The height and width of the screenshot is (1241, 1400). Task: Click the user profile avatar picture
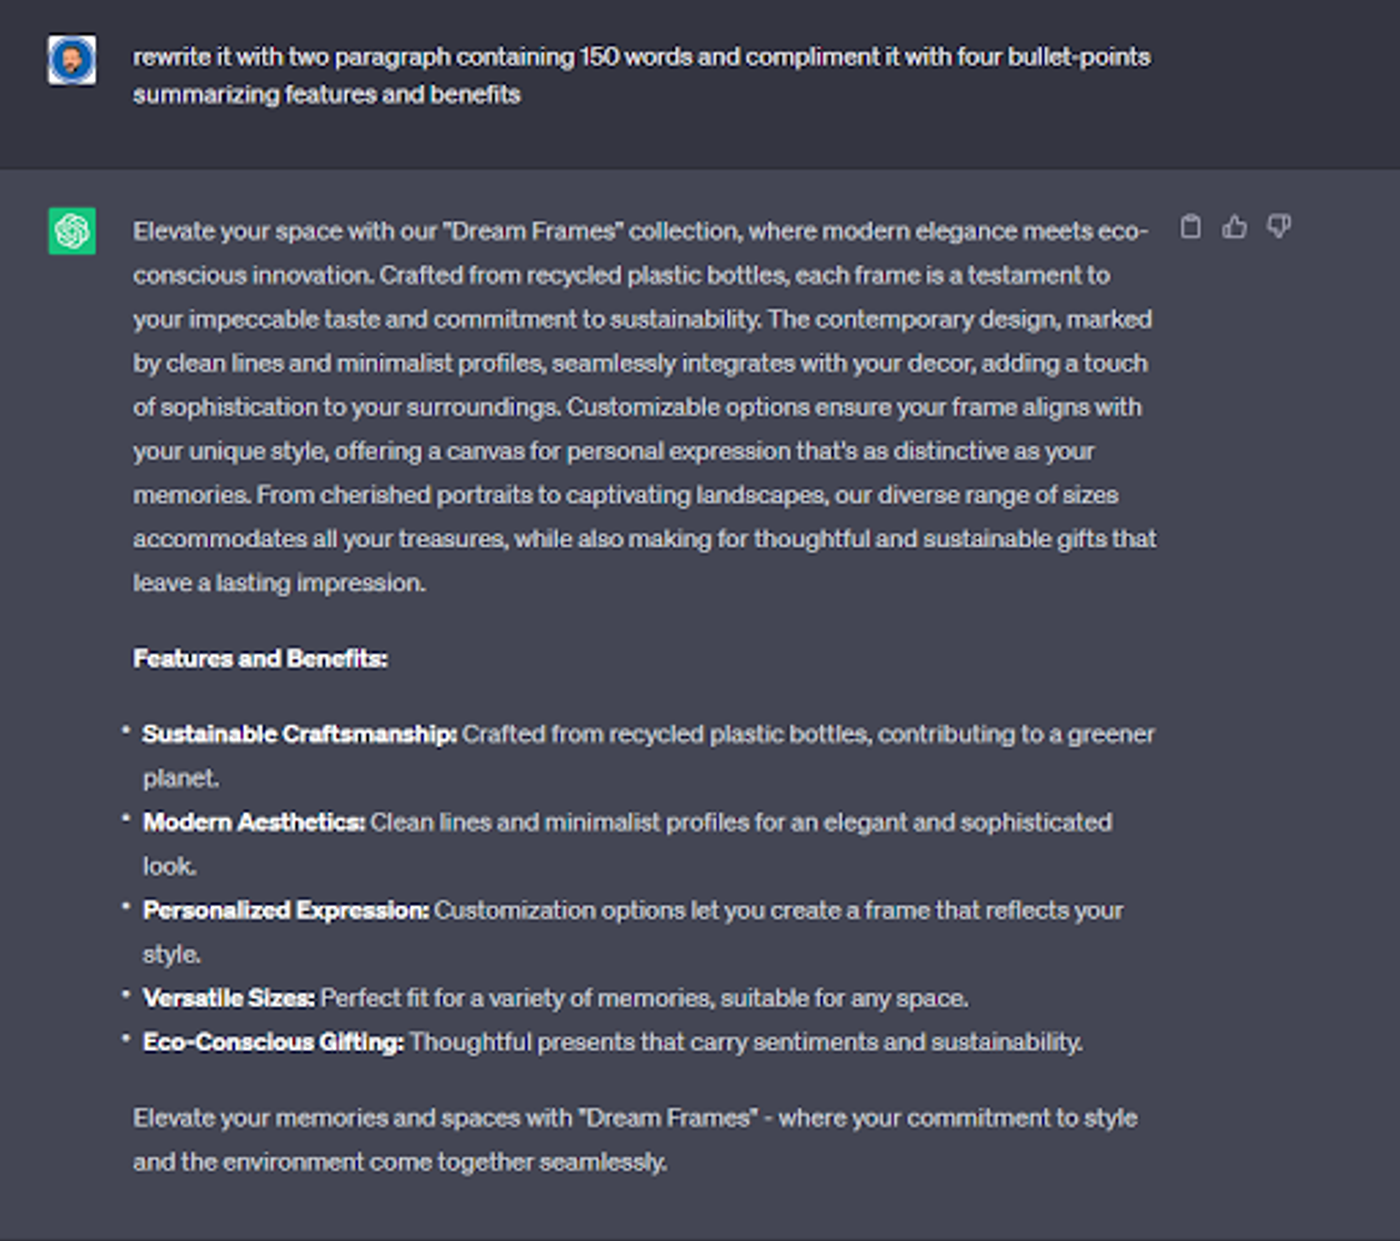tap(72, 60)
